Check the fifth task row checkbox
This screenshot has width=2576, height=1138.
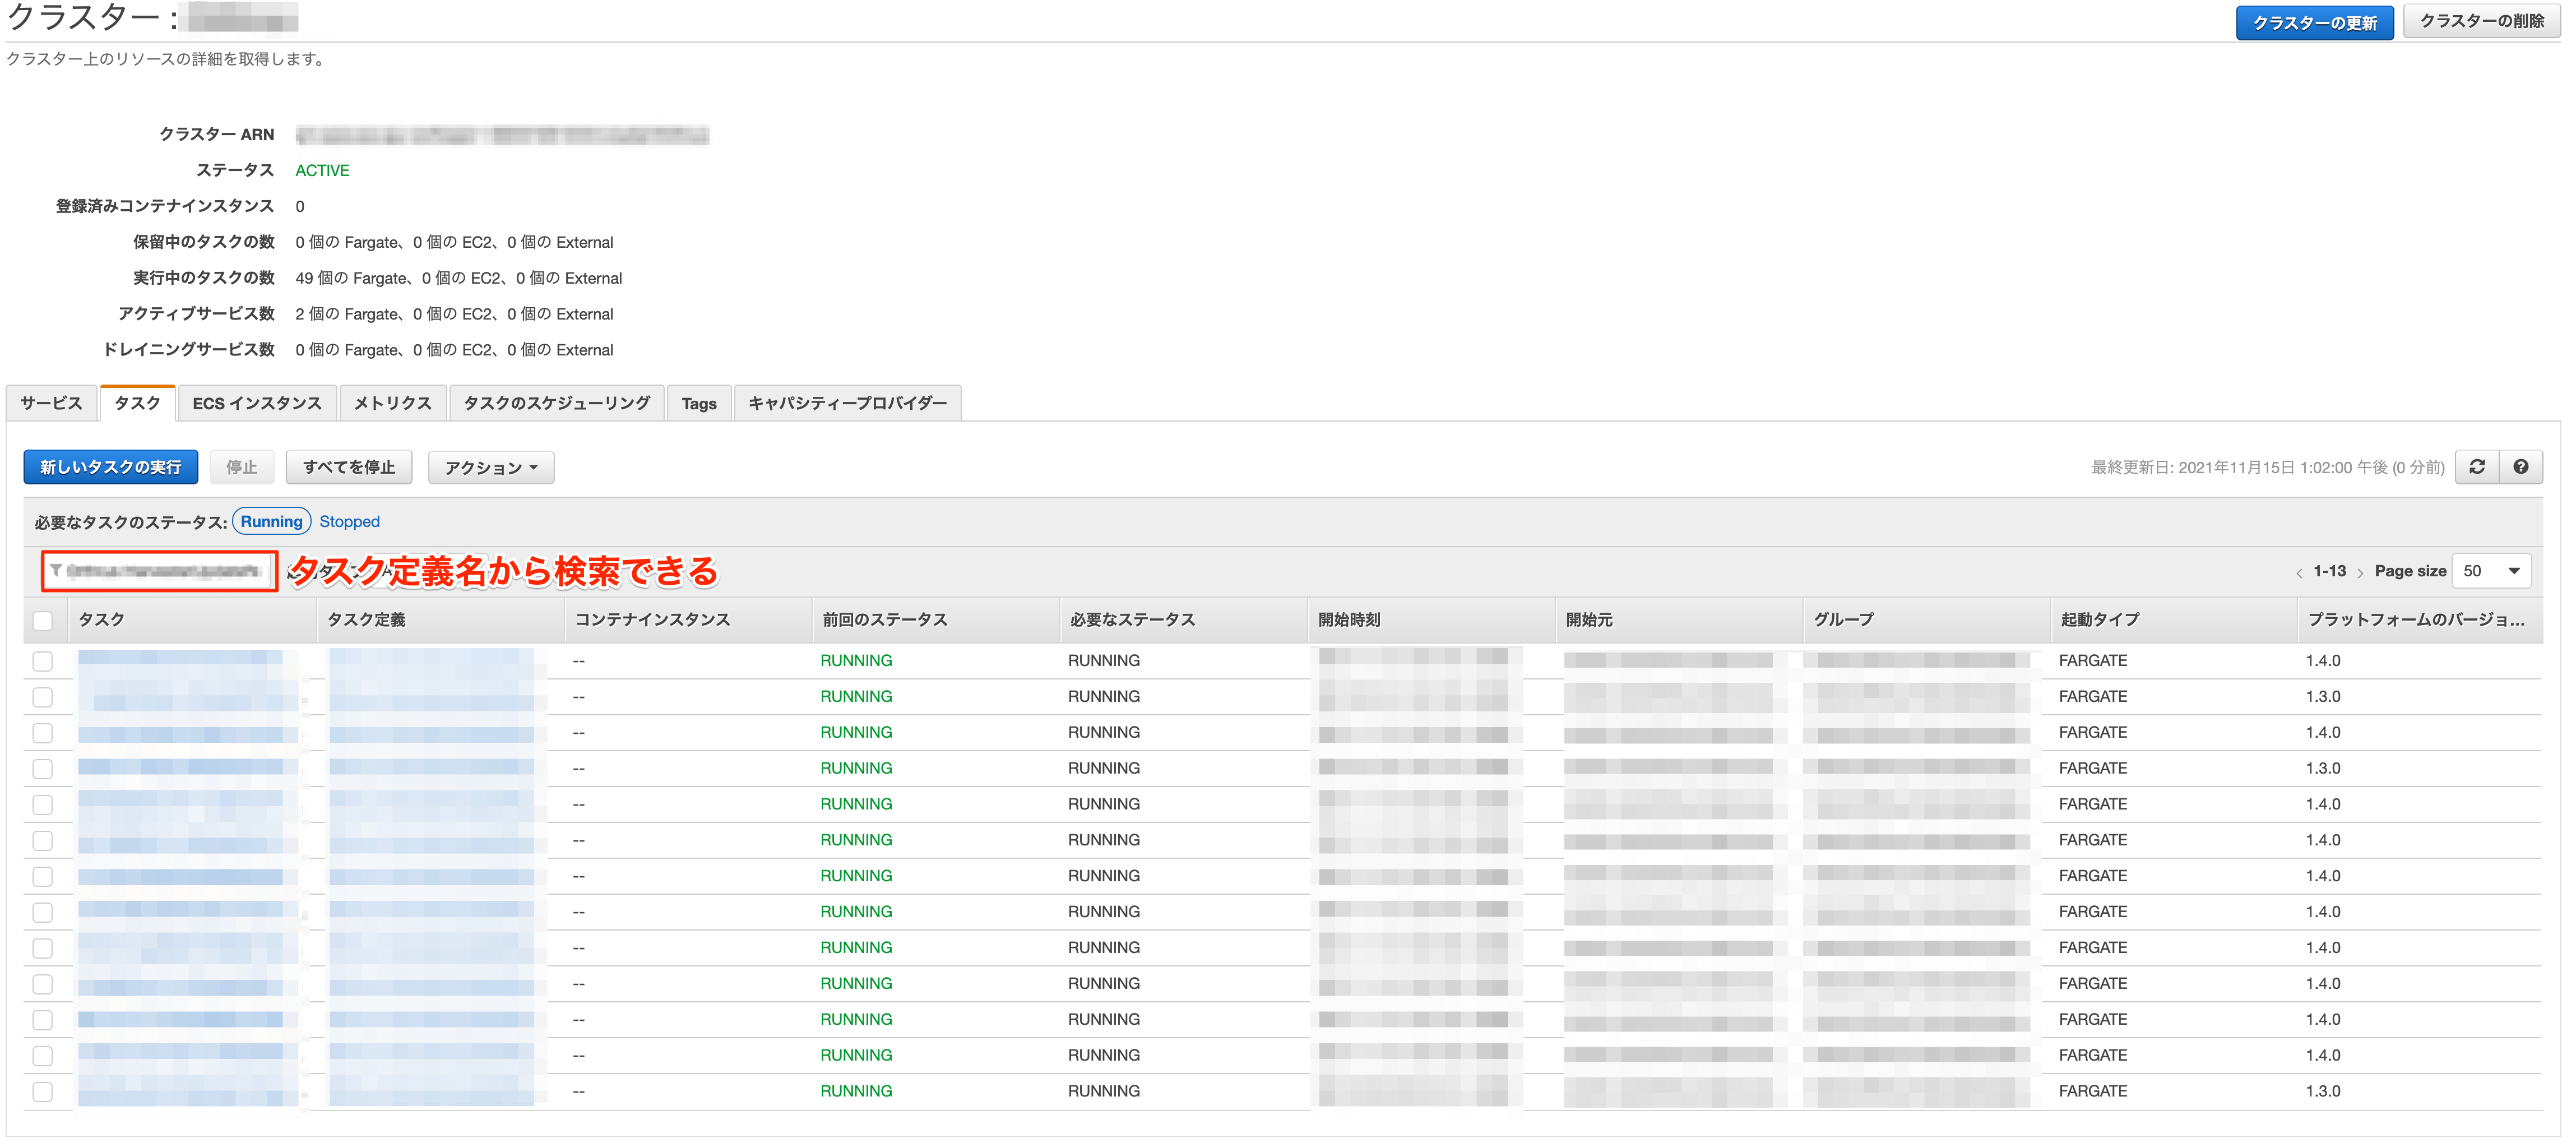tap(42, 805)
